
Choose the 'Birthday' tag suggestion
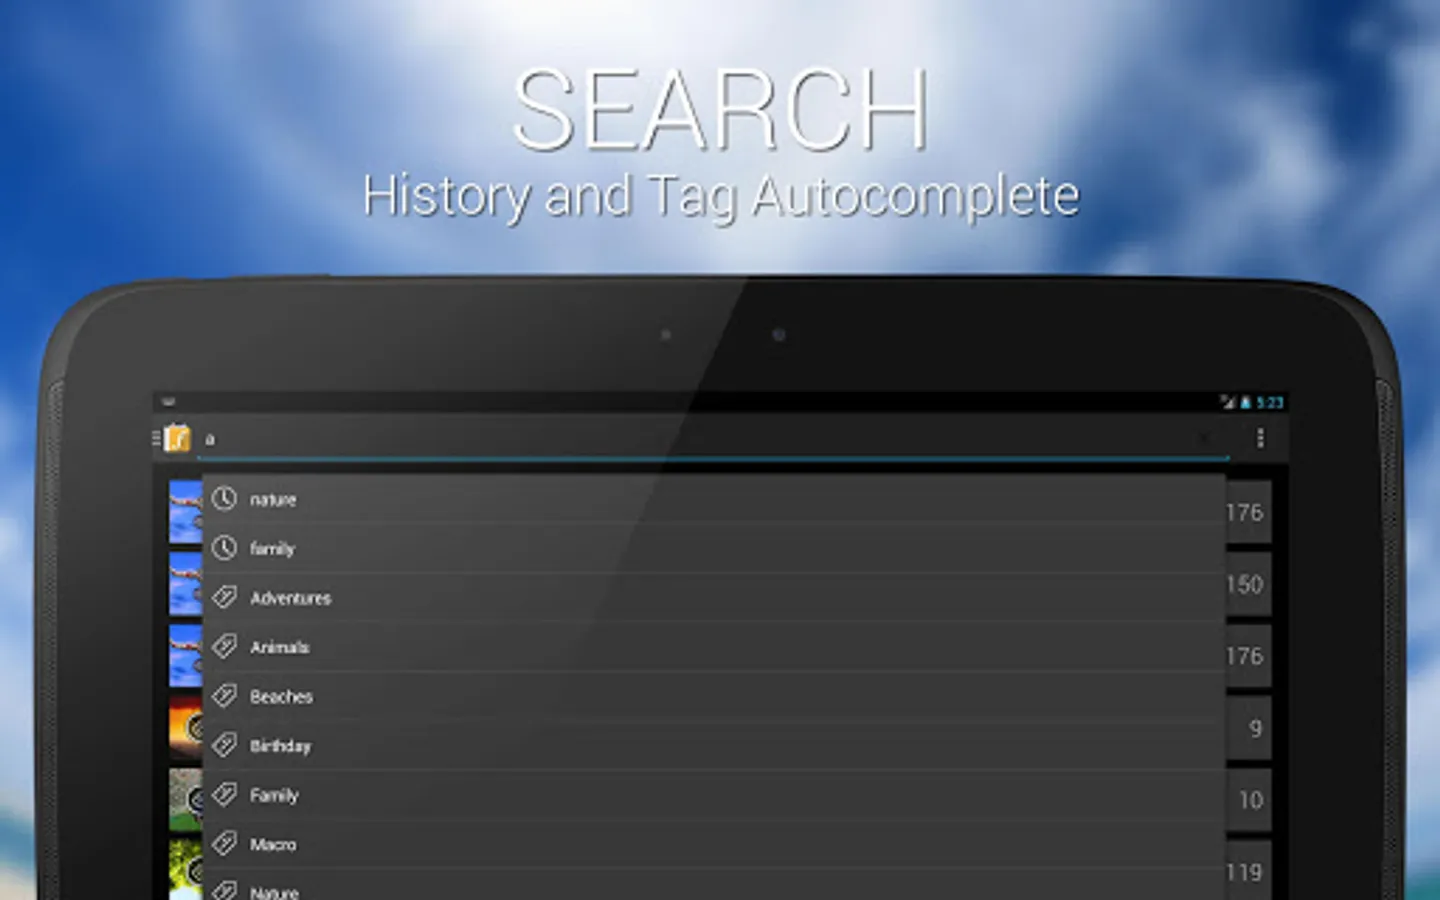714,745
